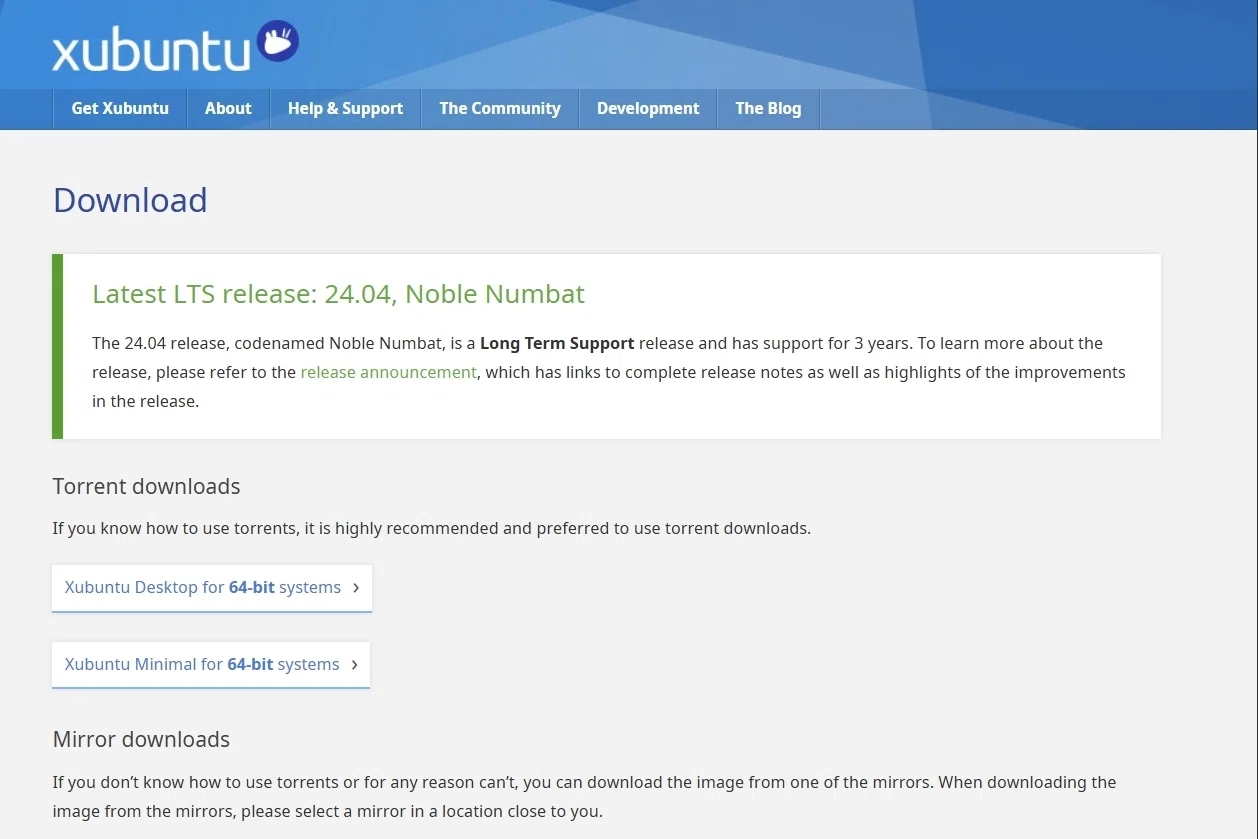This screenshot has width=1258, height=839.
Task: Select the Development menu item
Action: point(648,109)
